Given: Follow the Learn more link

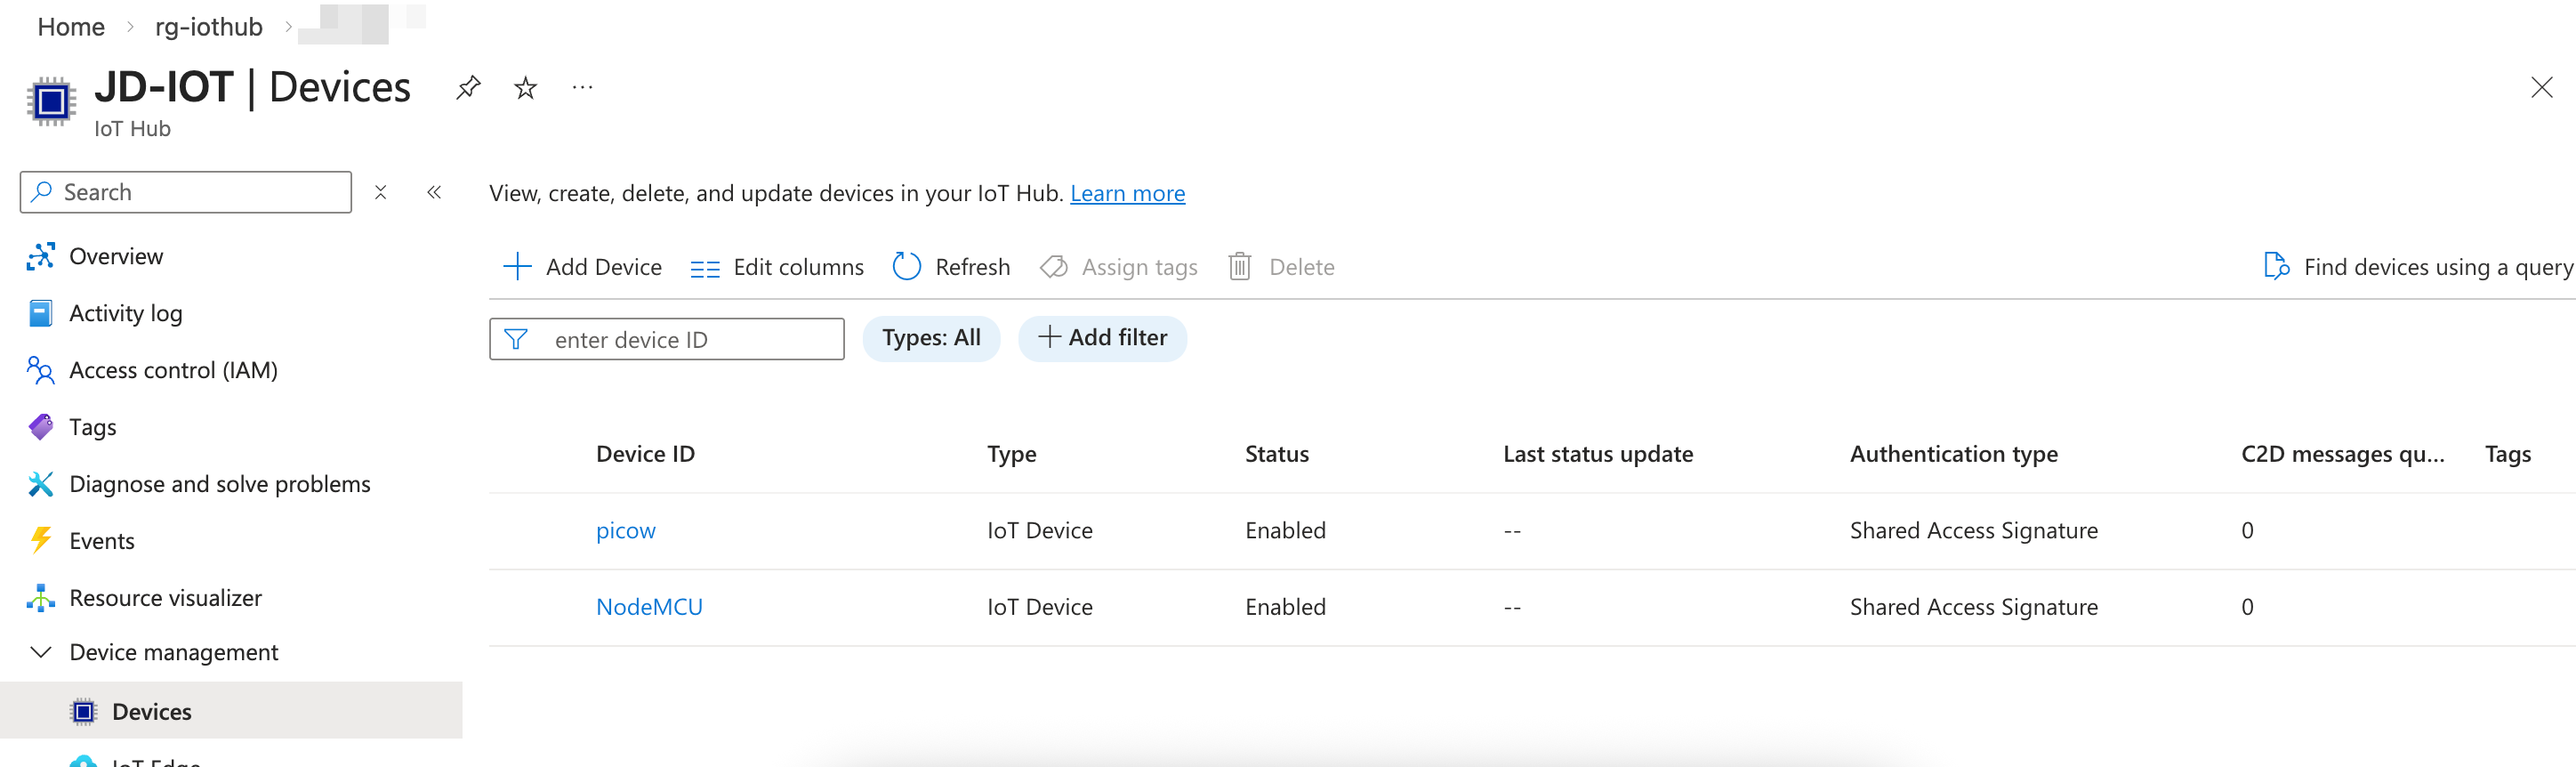Looking at the screenshot, I should tap(1127, 193).
